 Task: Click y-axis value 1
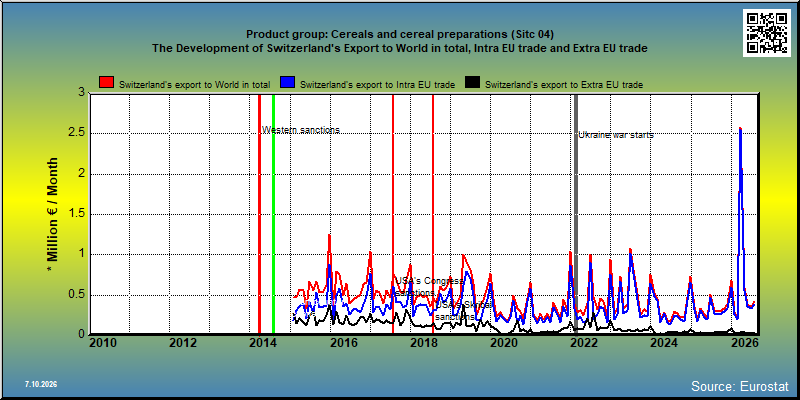82,255
